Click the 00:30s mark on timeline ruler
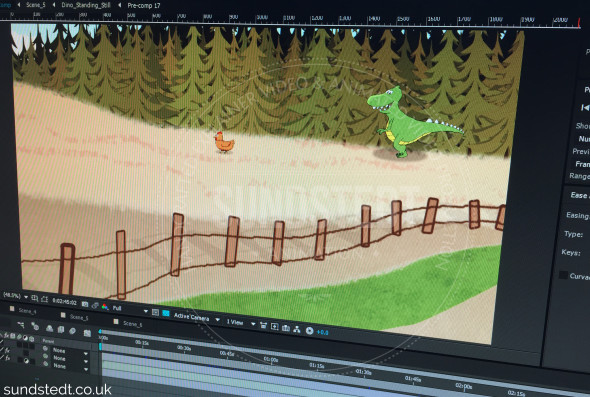The width and height of the screenshot is (590, 397). coord(184,349)
